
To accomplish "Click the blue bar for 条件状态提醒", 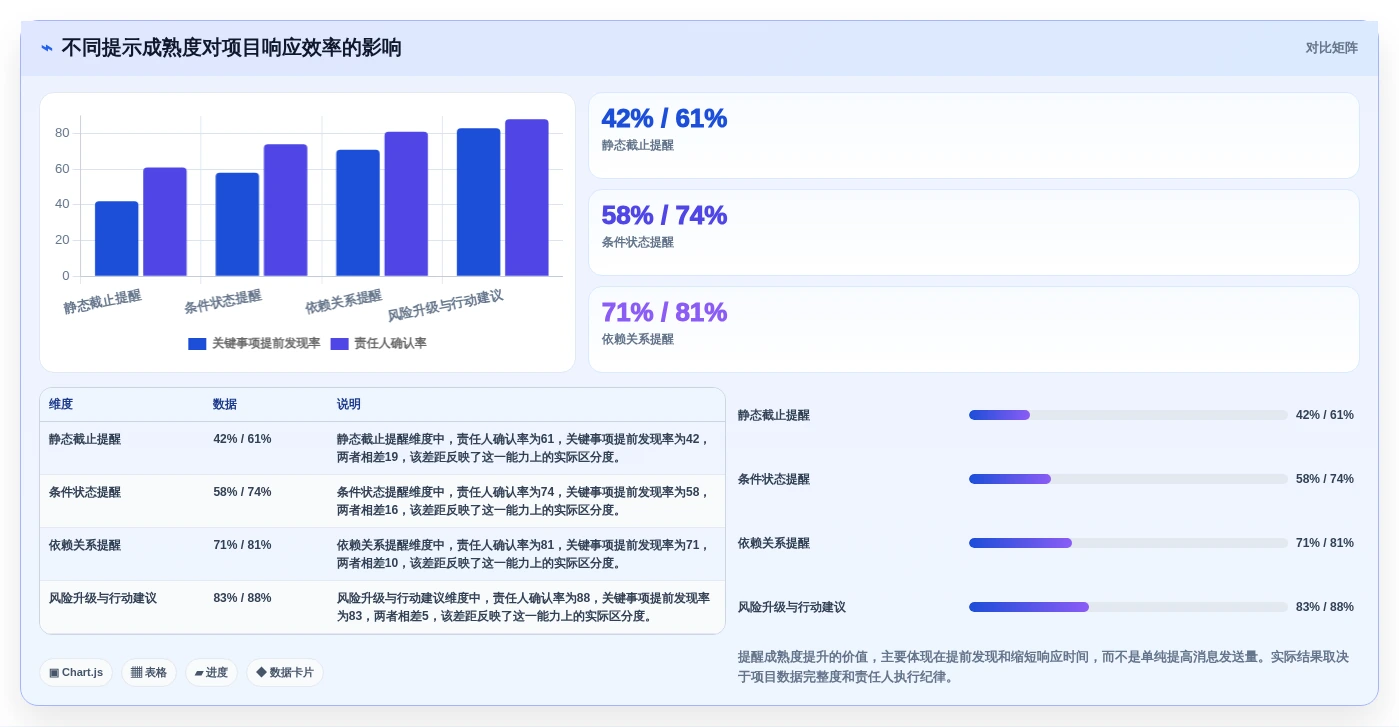I will [237, 225].
